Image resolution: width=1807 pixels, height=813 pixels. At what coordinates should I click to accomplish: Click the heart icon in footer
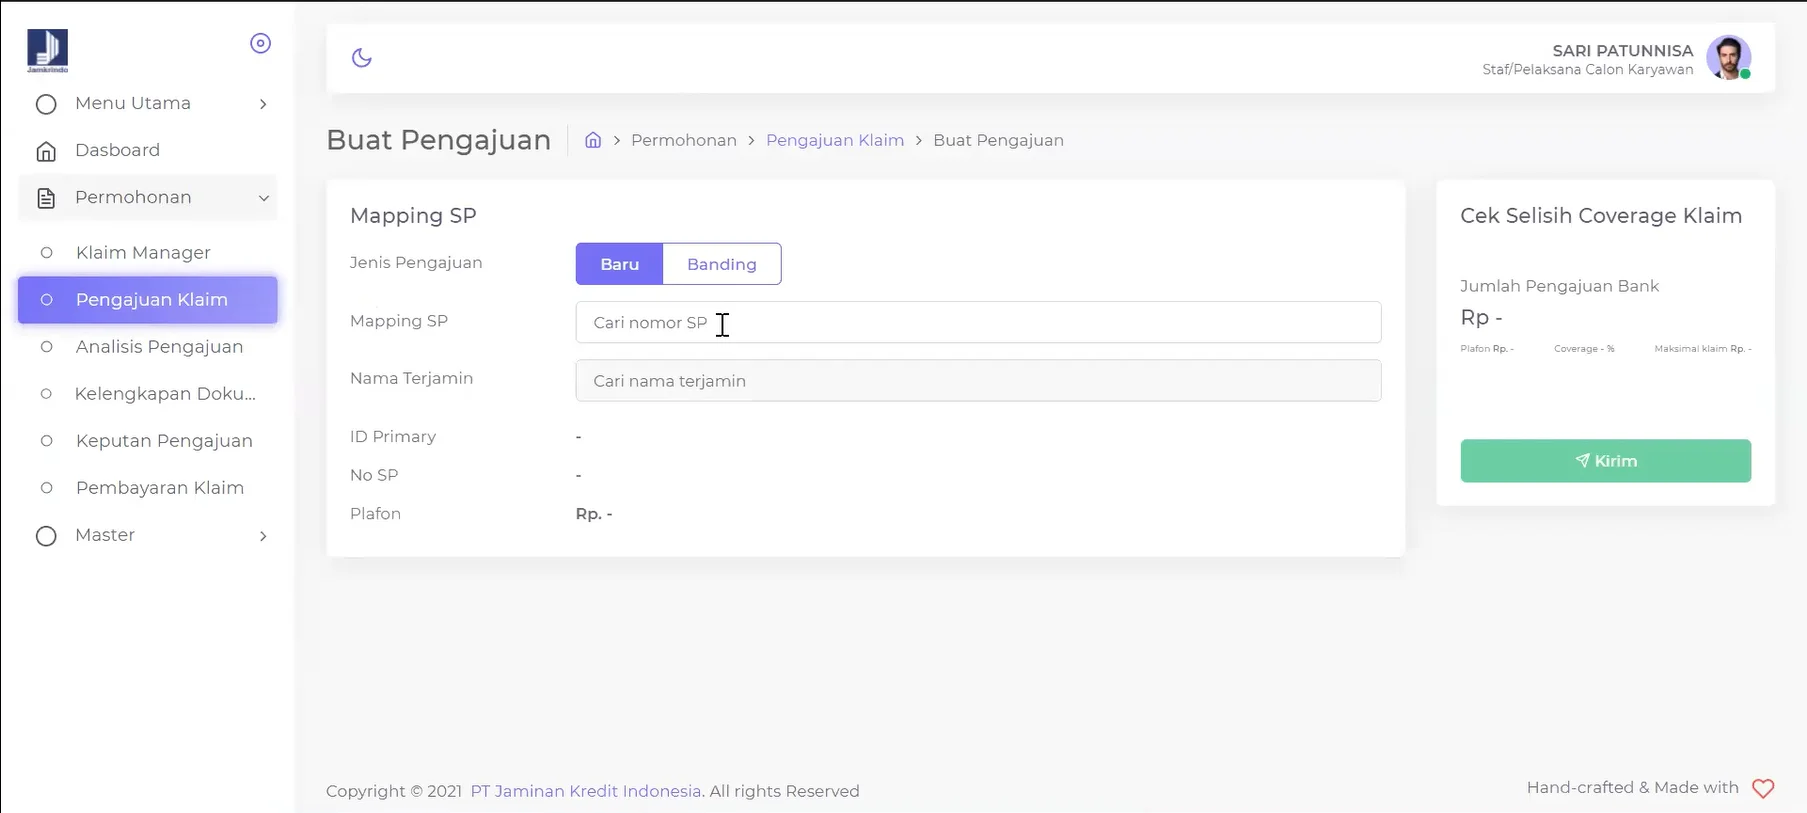[1763, 789]
